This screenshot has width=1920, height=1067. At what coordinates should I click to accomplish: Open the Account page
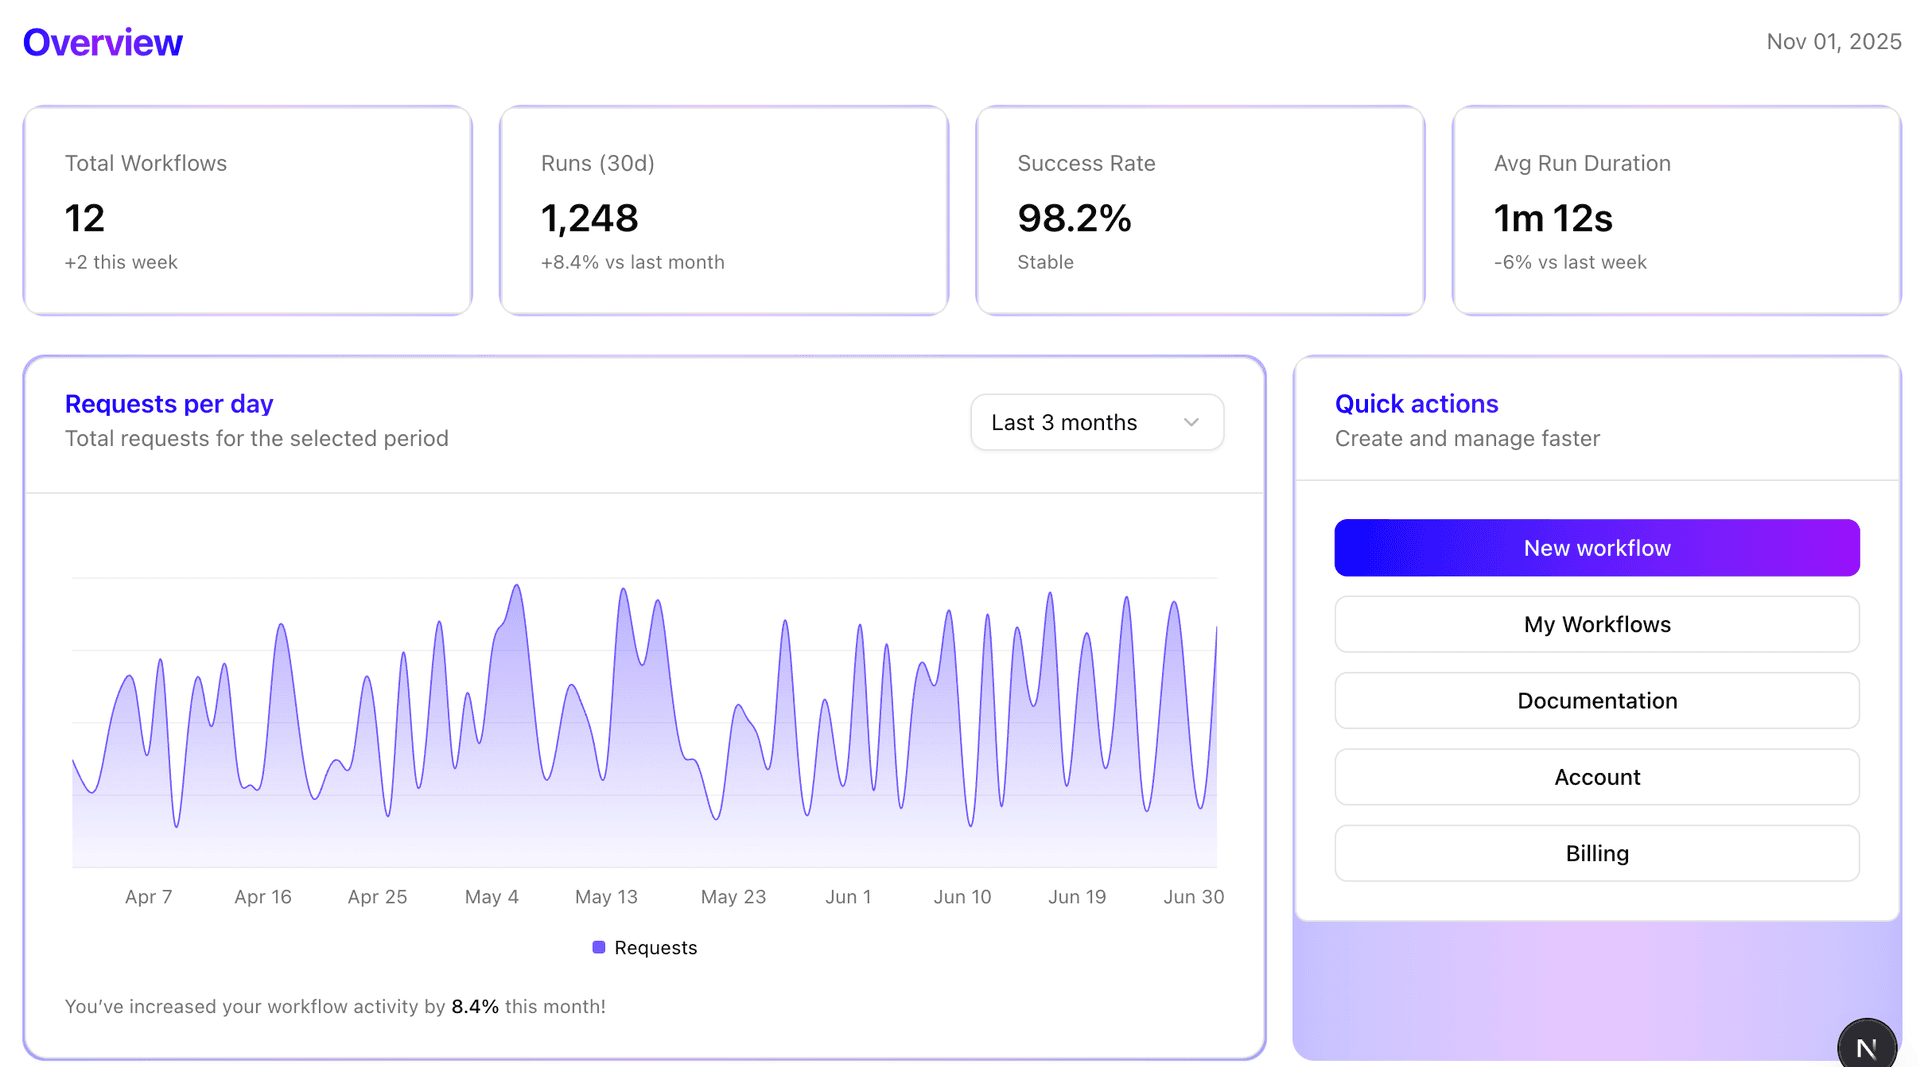[1596, 777]
